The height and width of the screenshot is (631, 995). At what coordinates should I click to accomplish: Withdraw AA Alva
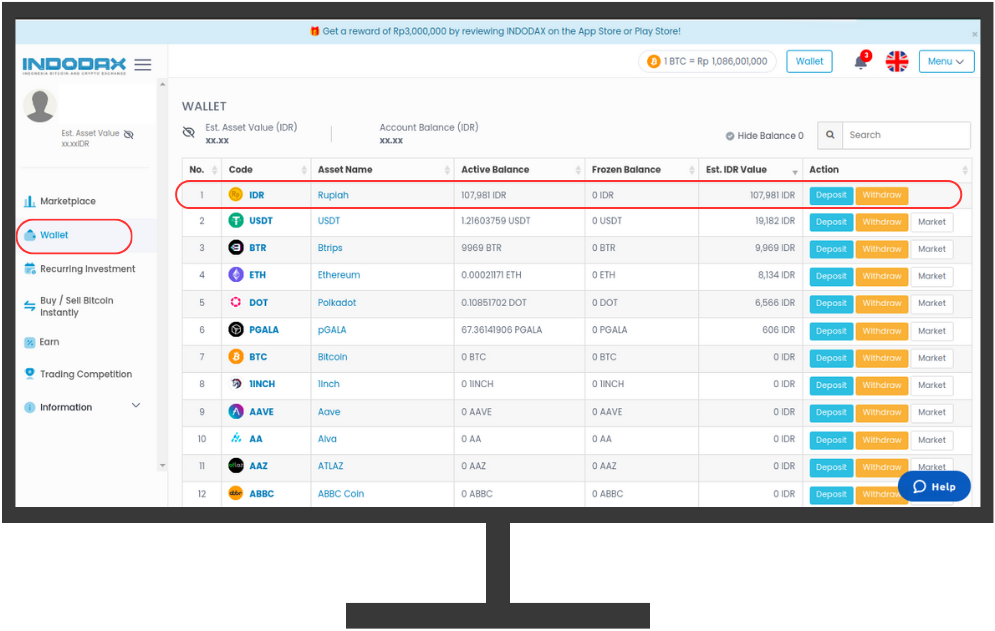(x=881, y=440)
